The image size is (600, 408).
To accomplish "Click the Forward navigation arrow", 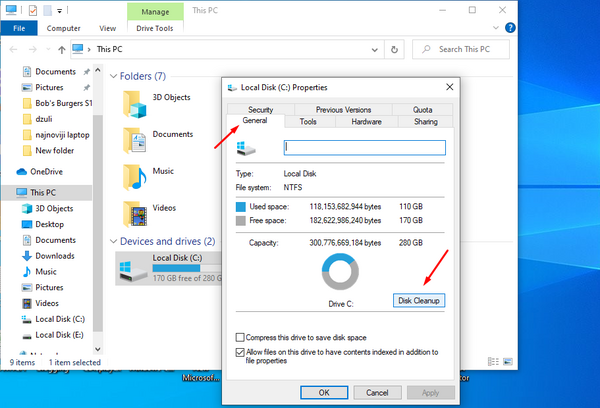I will [33, 49].
